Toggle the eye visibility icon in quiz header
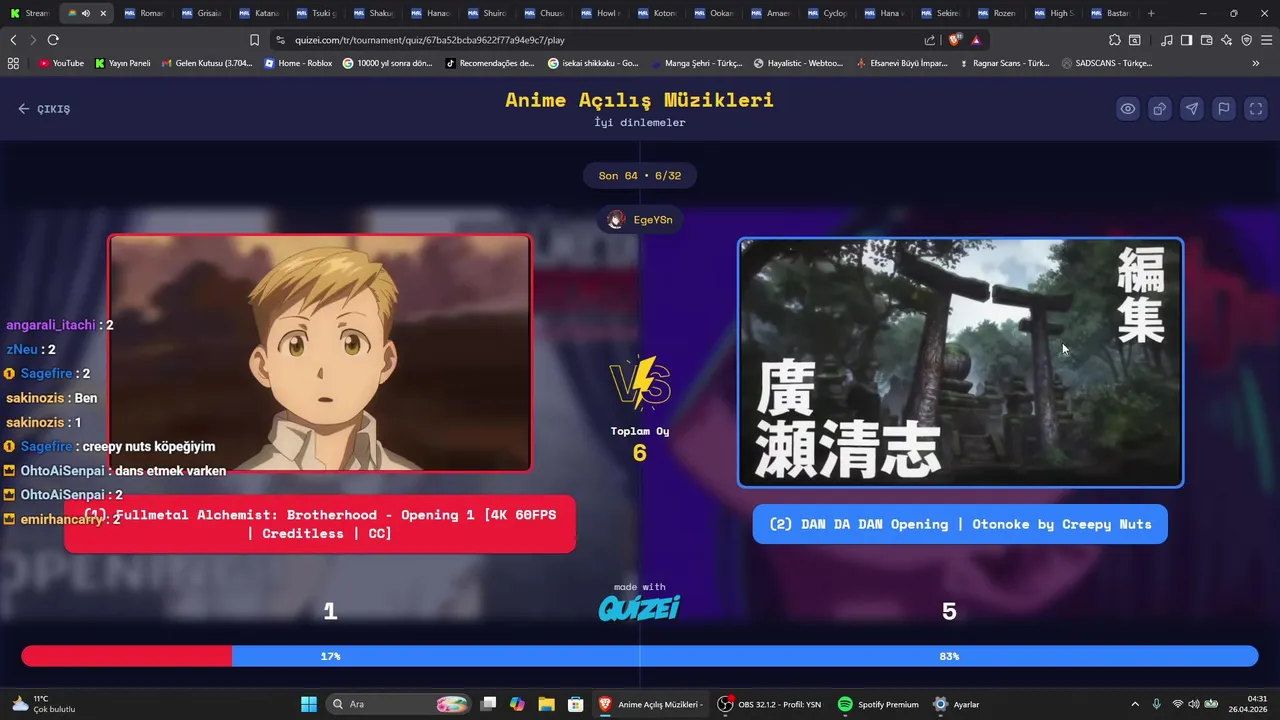 (1128, 109)
